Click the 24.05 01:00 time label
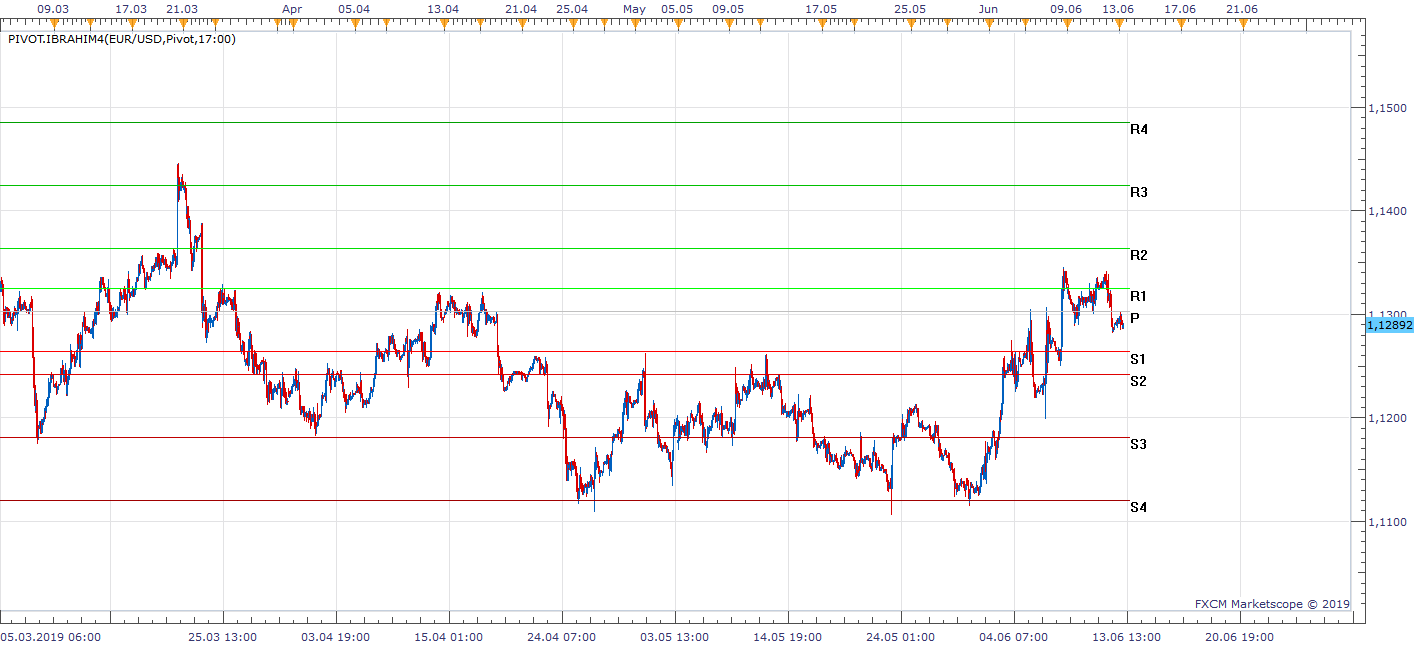The width and height of the screenshot is (1423, 649). coord(901,637)
